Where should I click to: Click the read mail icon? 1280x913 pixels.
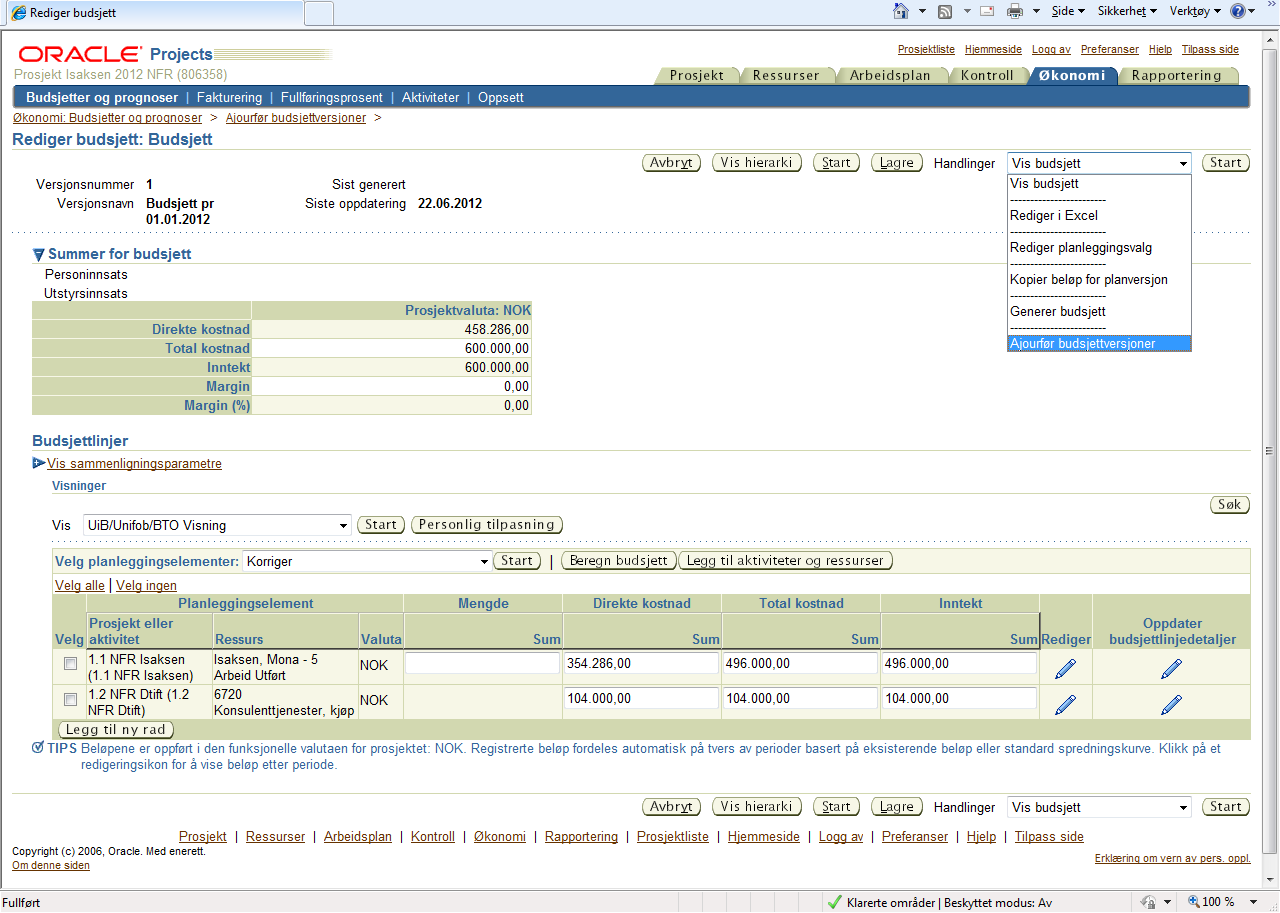pos(987,11)
